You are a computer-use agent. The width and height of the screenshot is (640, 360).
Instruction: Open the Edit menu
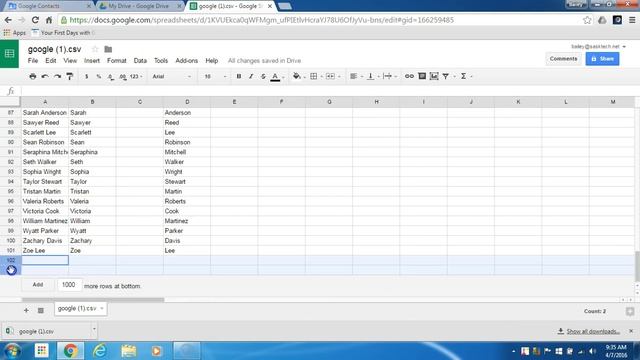click(x=51, y=60)
